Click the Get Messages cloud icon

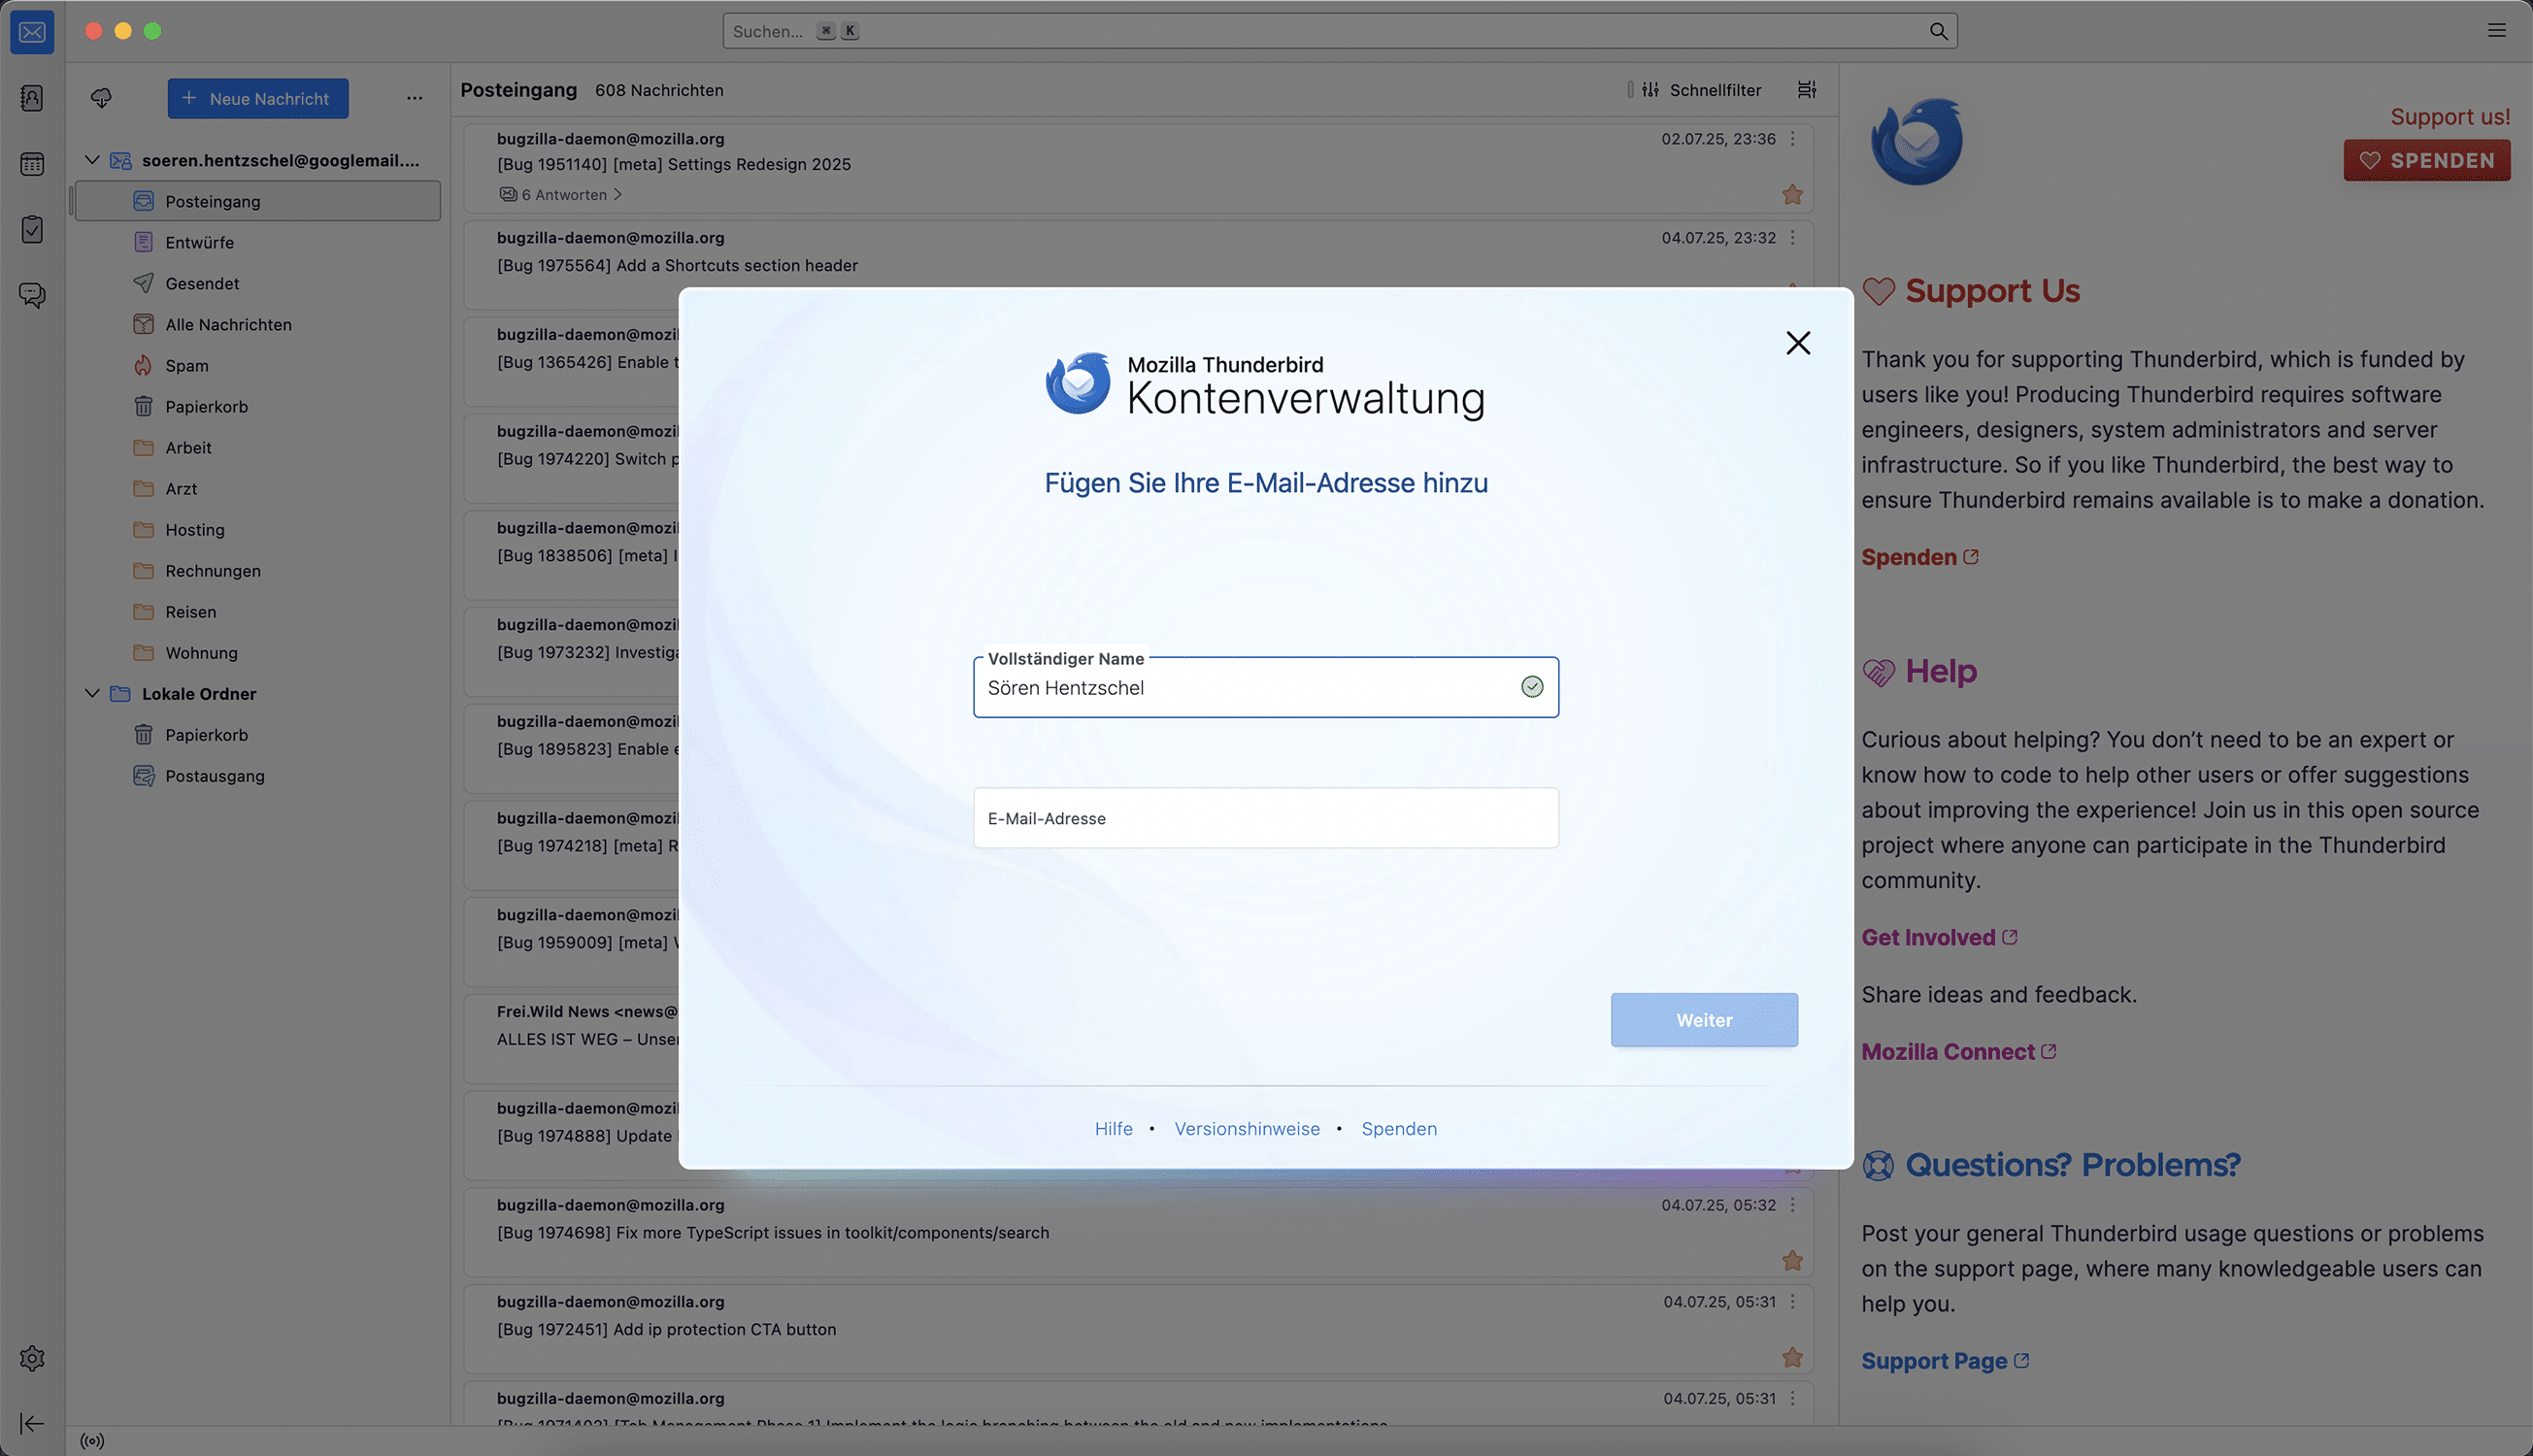[101, 98]
